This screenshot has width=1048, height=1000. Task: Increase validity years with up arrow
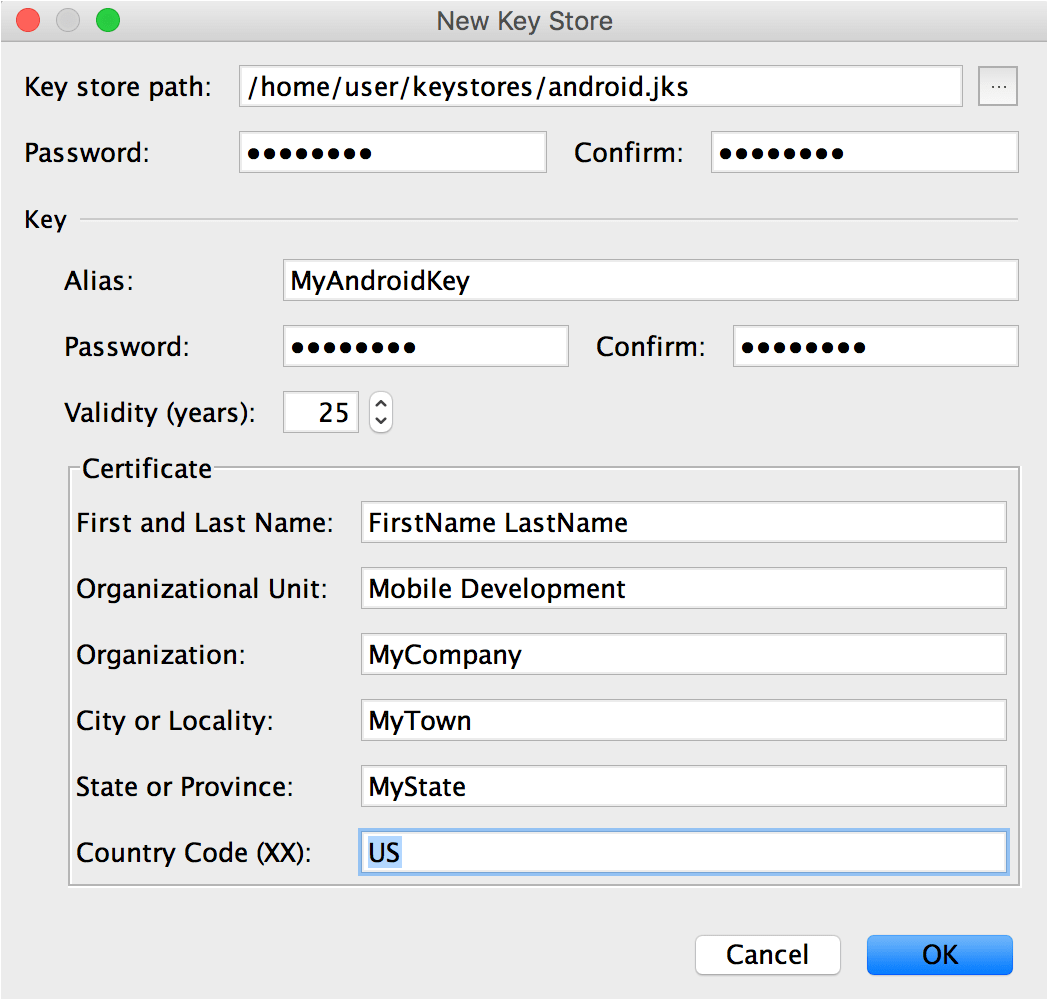pos(381,404)
